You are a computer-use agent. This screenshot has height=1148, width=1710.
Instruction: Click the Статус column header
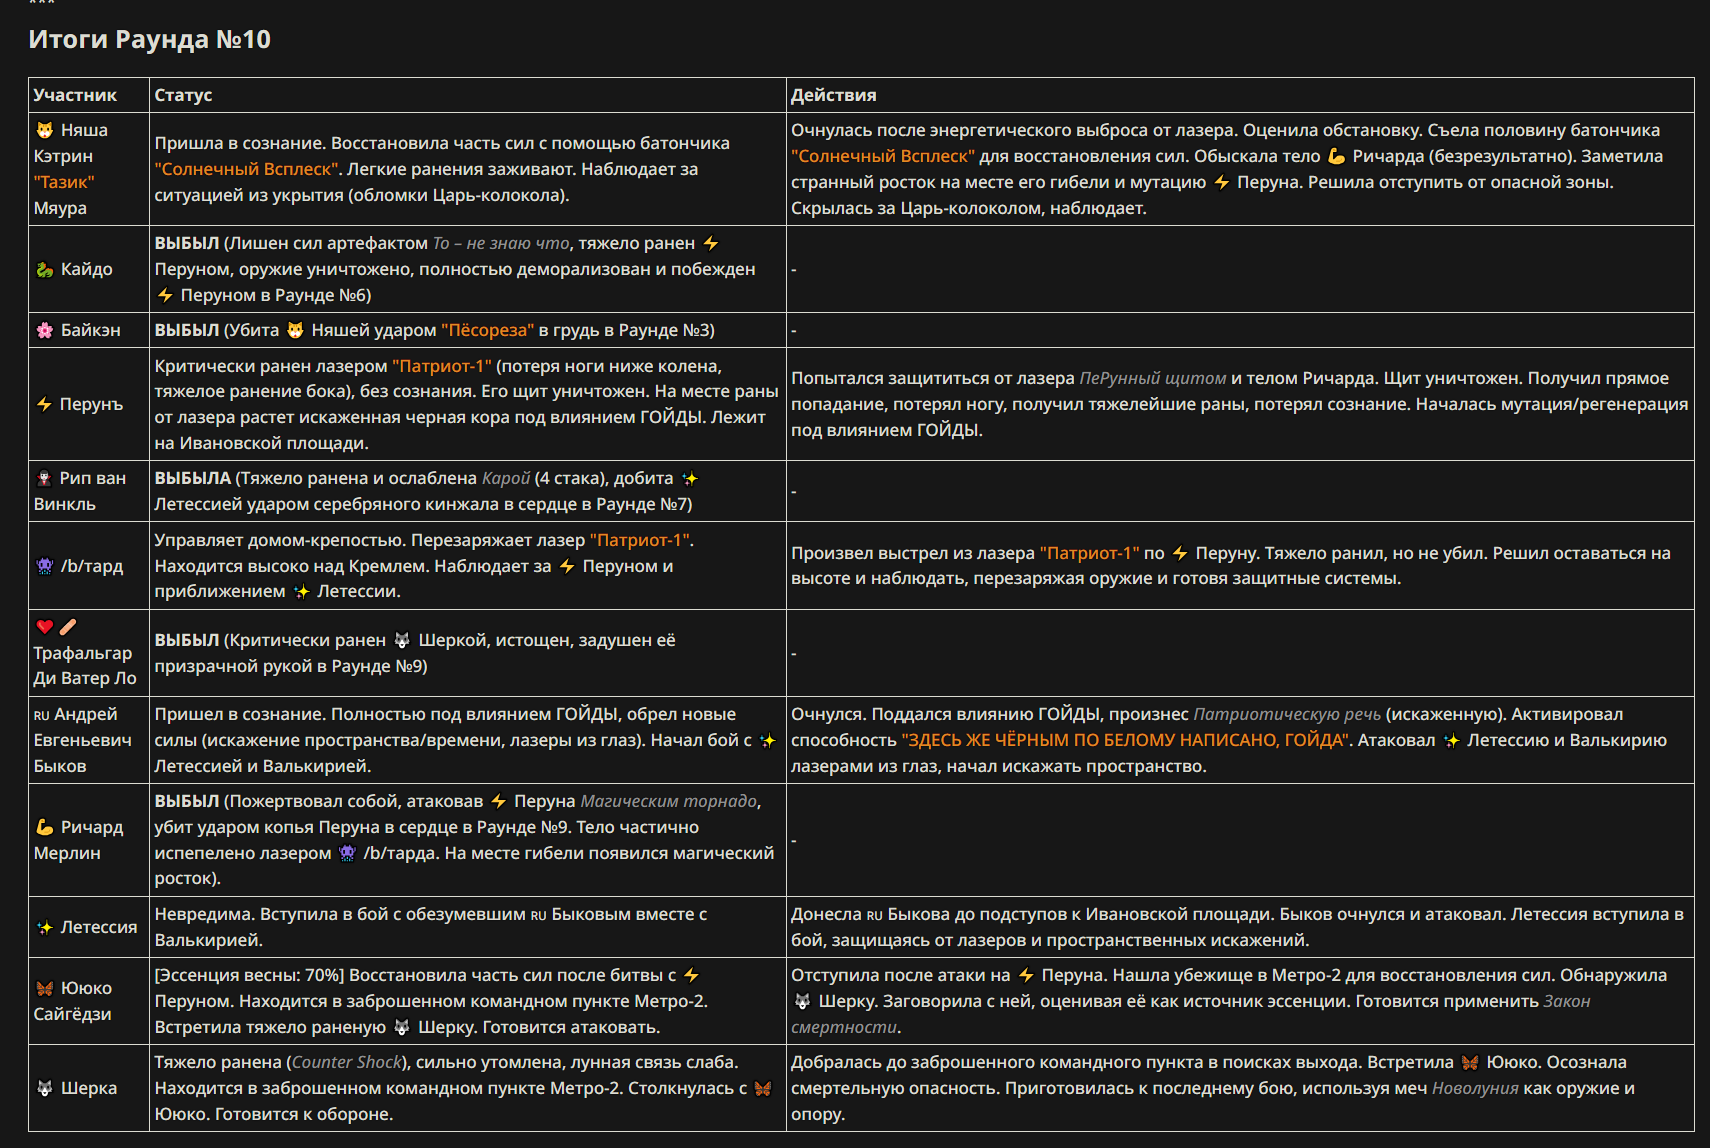(x=183, y=95)
